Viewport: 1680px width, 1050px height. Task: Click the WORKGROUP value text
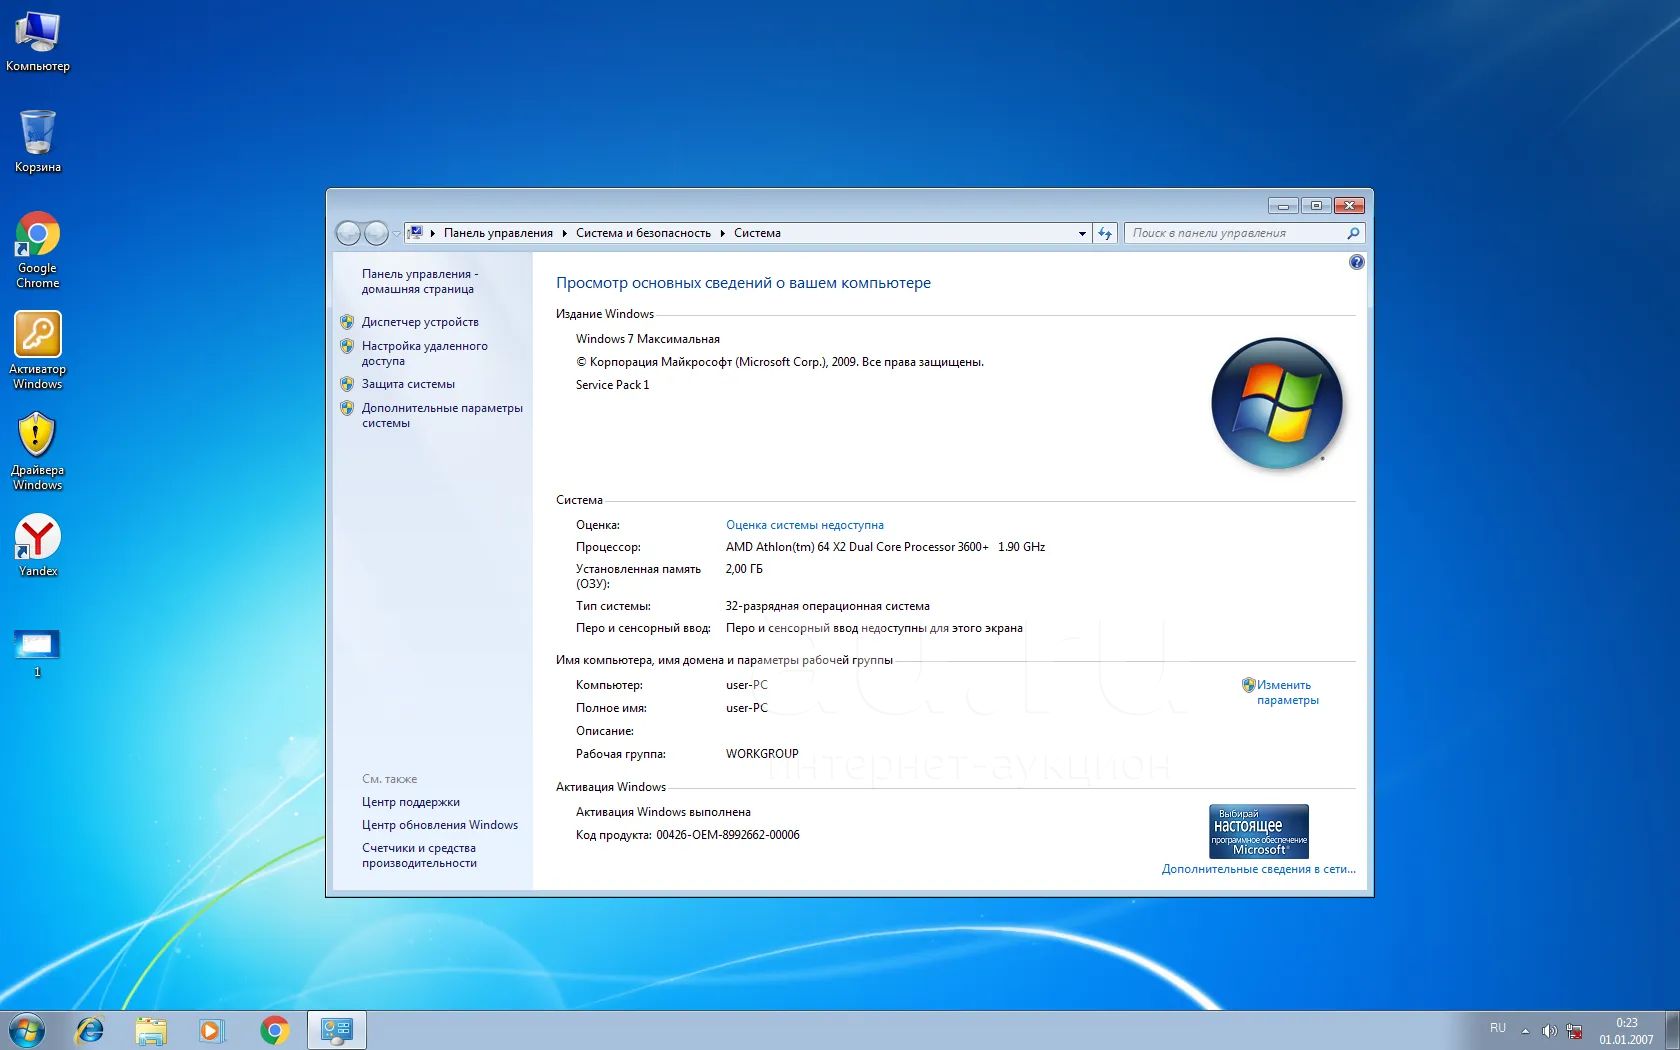(x=762, y=754)
